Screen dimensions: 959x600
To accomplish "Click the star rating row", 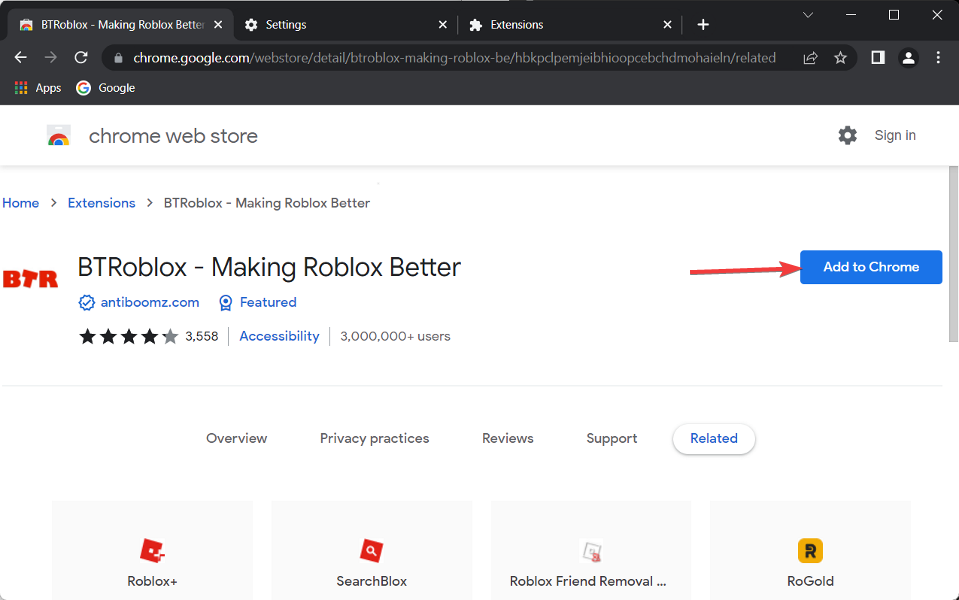I will (x=128, y=336).
